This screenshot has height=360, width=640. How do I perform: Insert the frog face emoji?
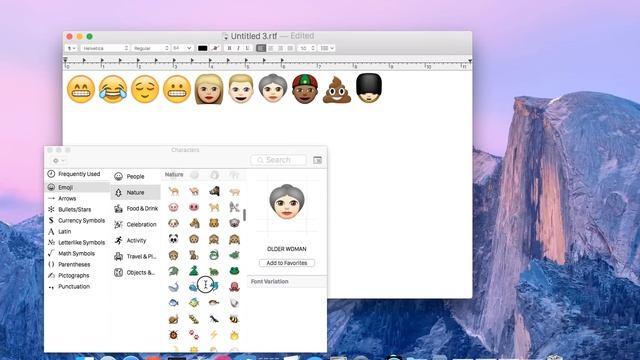click(x=234, y=271)
